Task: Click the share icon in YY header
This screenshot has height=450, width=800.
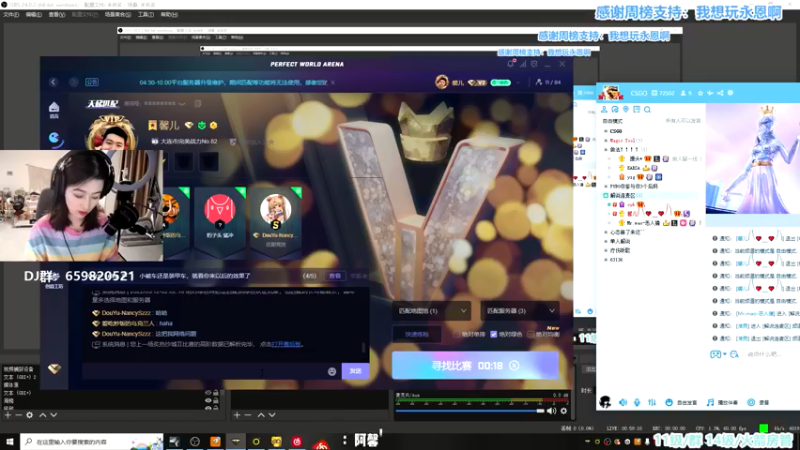Action: coord(720,93)
